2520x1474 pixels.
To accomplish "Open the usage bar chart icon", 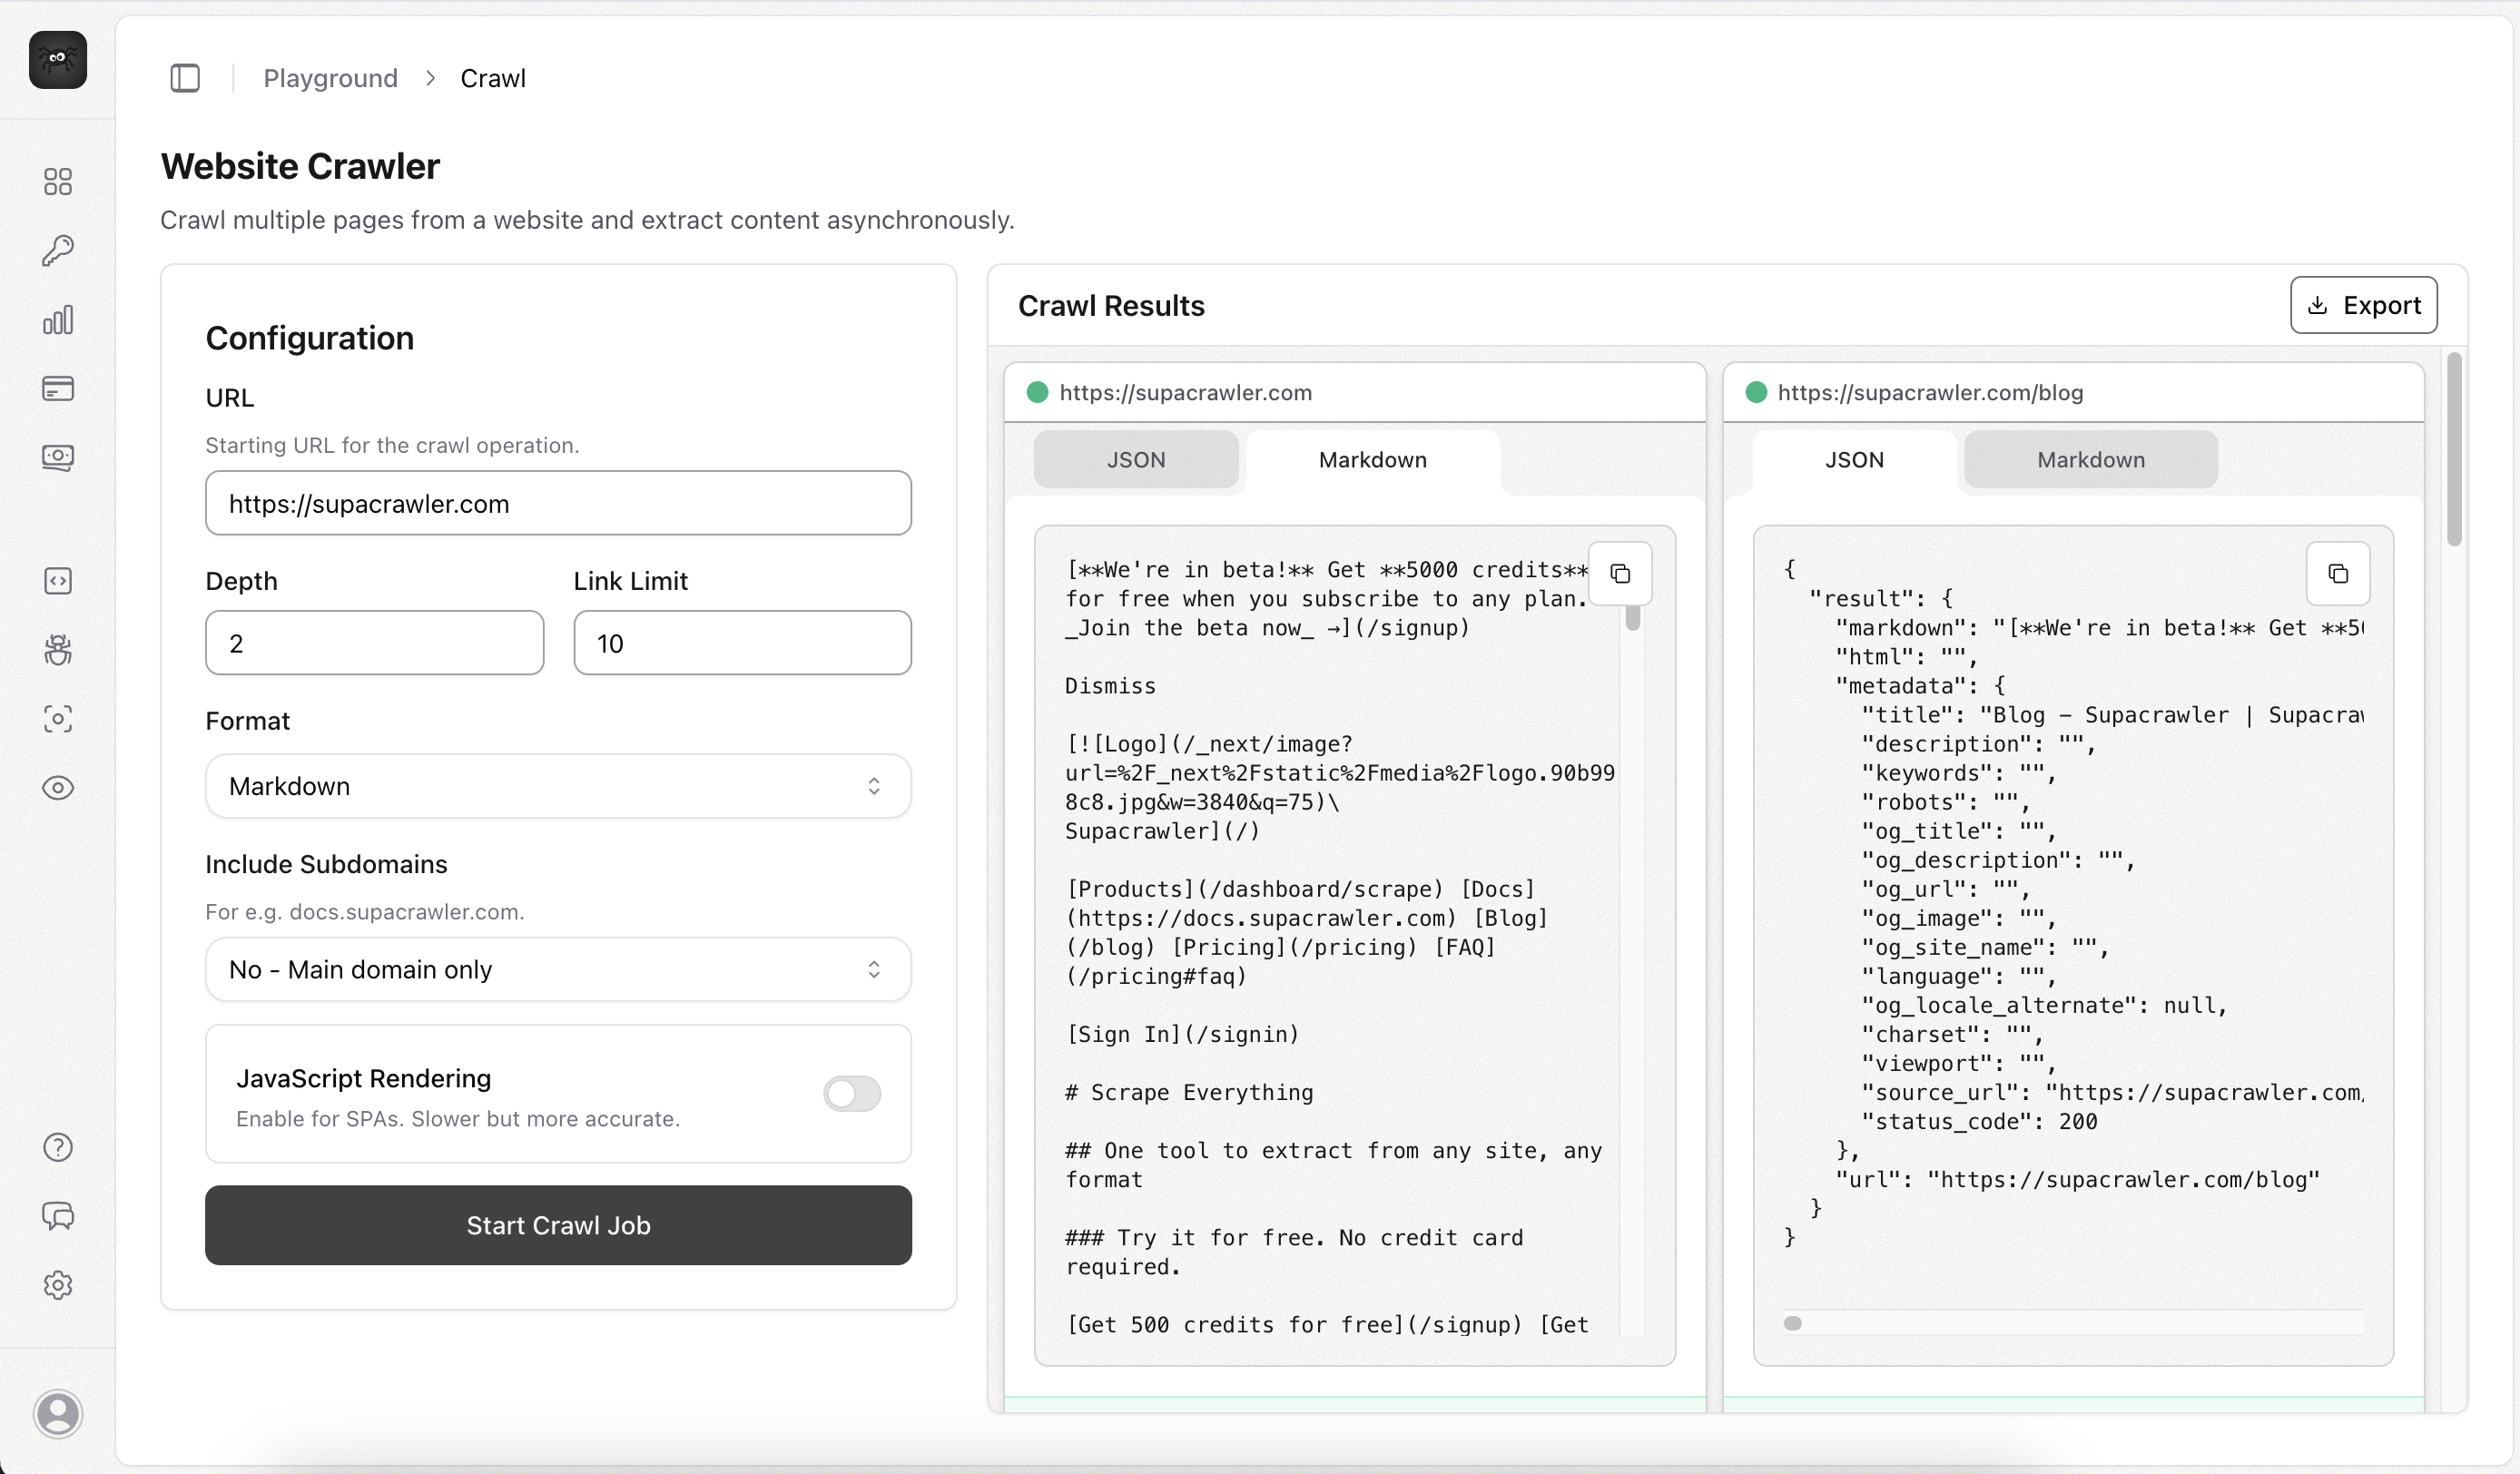I will [58, 319].
